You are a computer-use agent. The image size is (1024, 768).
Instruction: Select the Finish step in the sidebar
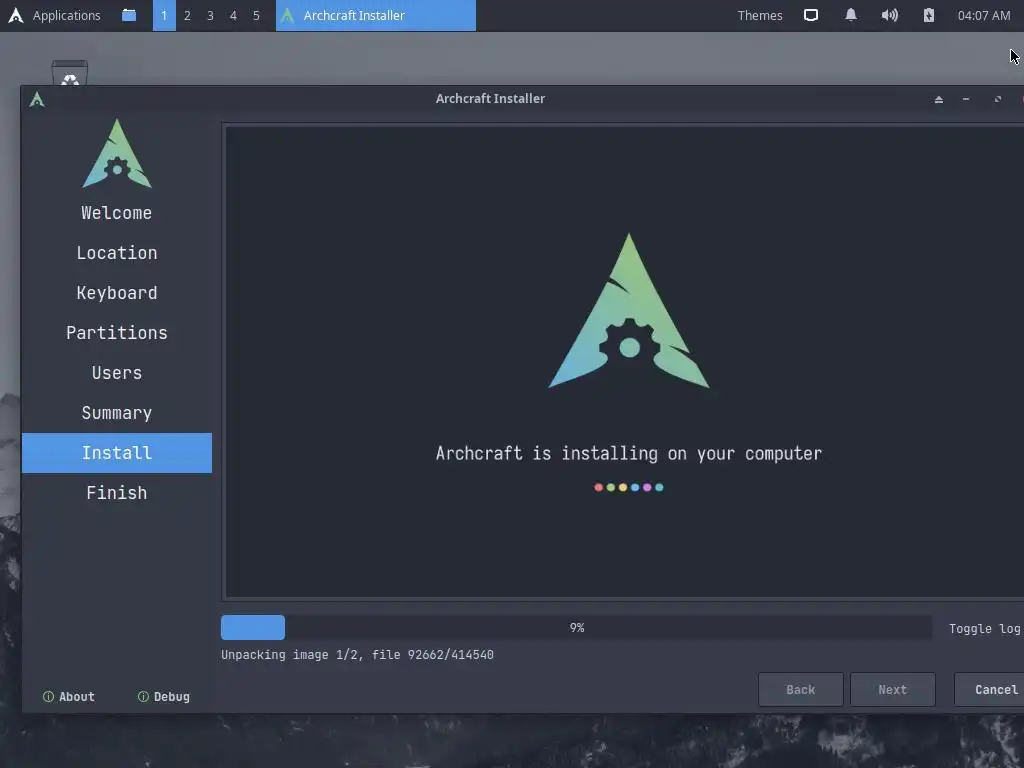coord(117,492)
